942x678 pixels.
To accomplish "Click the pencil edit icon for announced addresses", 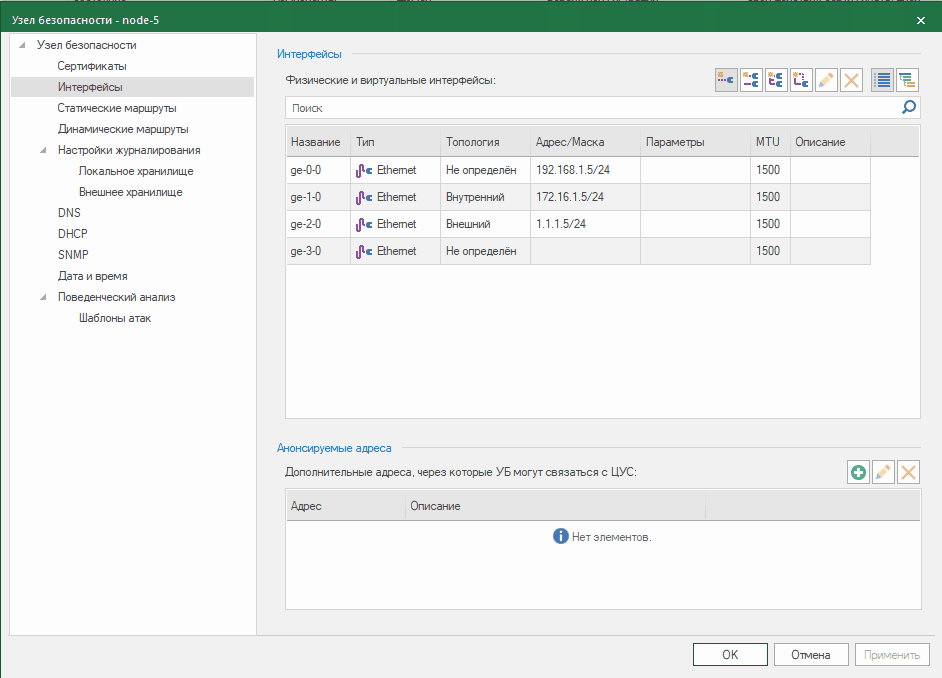I will click(x=883, y=472).
